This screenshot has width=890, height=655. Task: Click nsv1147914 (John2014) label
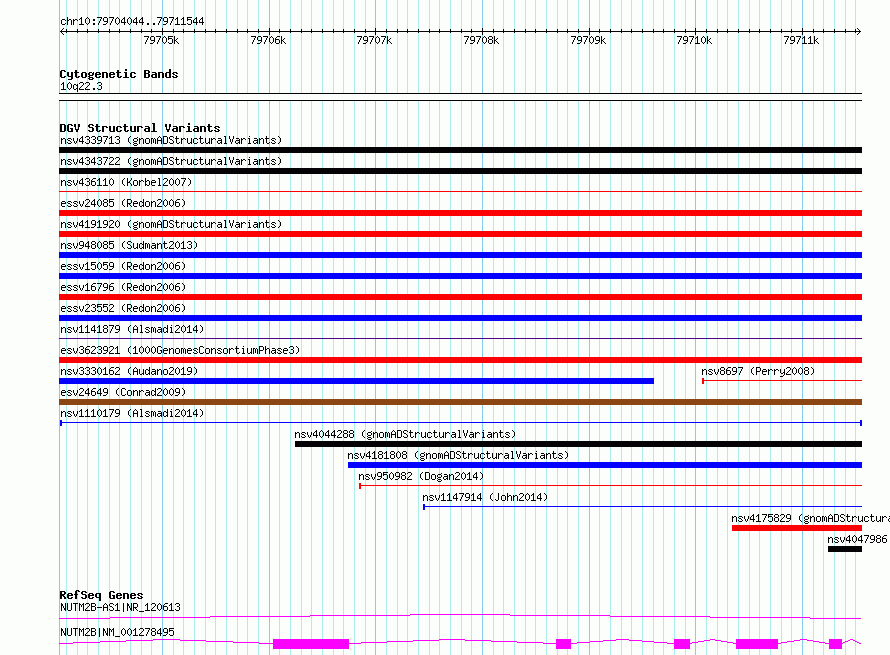point(485,497)
